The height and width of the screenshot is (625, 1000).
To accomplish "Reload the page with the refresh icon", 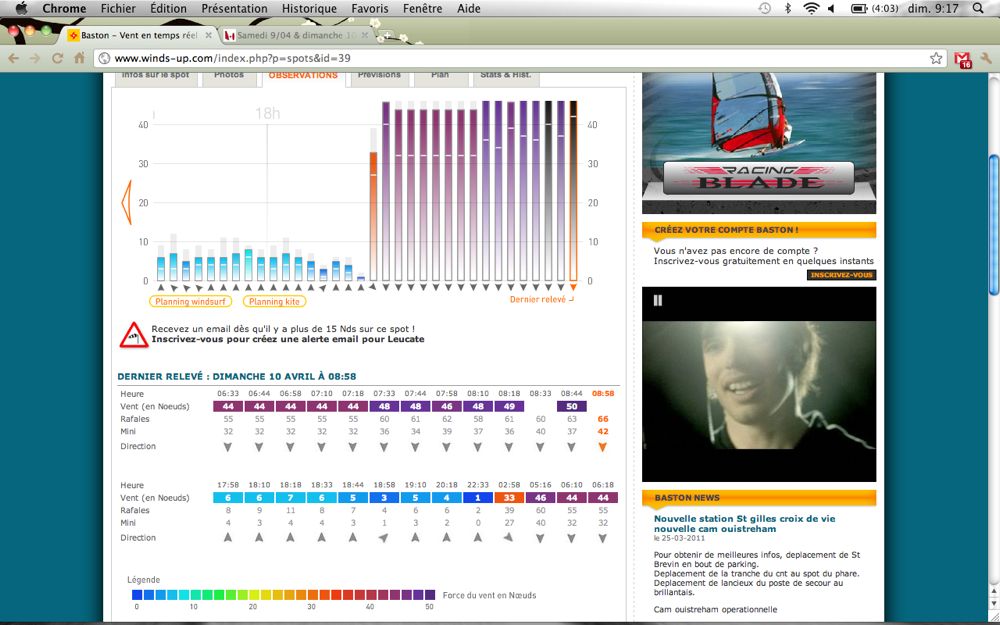I will pyautogui.click(x=56, y=58).
